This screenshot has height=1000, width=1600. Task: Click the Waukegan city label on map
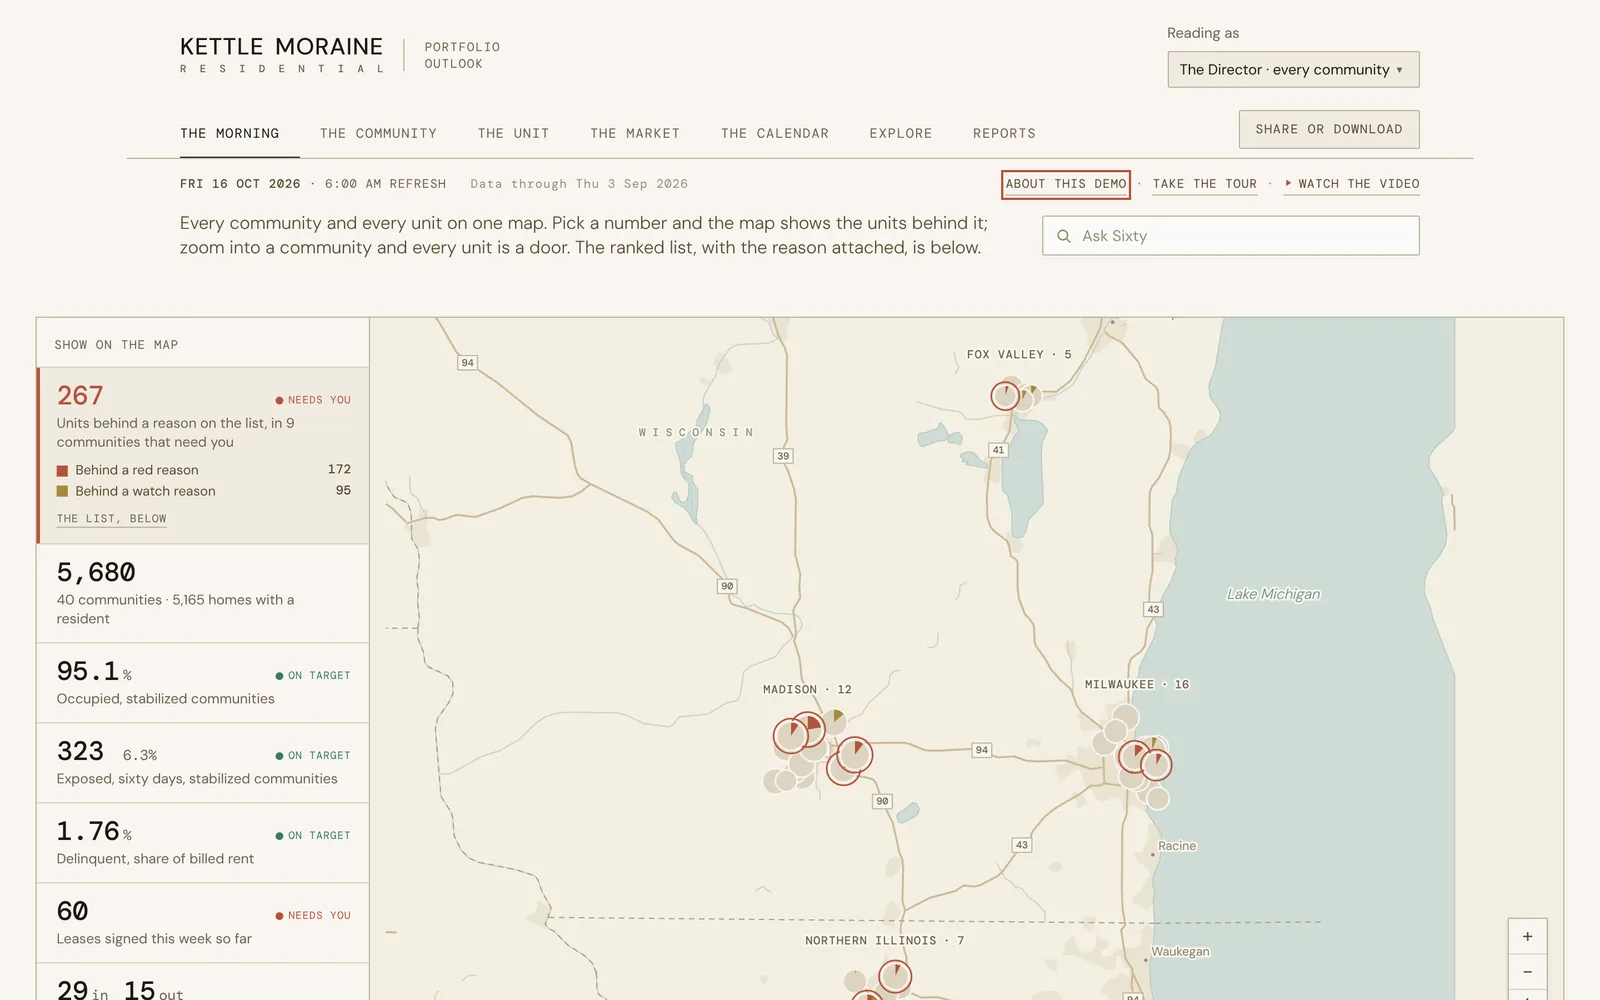pyautogui.click(x=1180, y=952)
